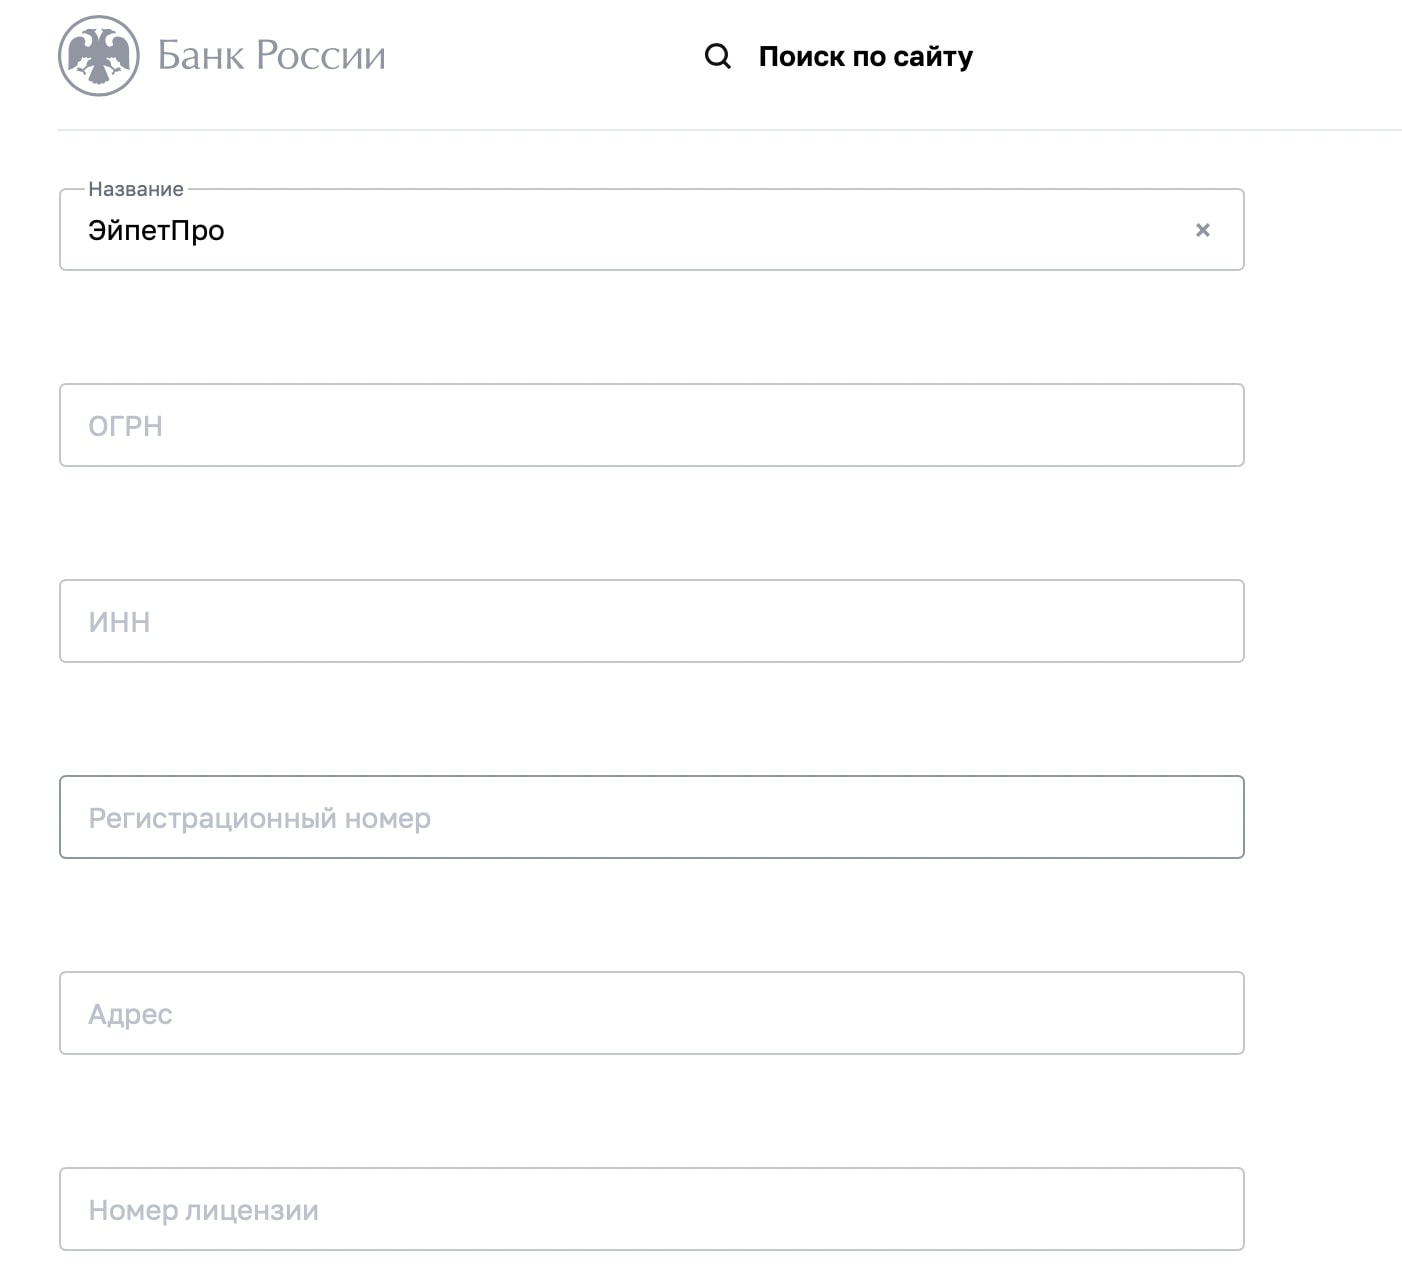Click the ИНН placeholder text
Screen dimensions: 1402x1272
119,622
